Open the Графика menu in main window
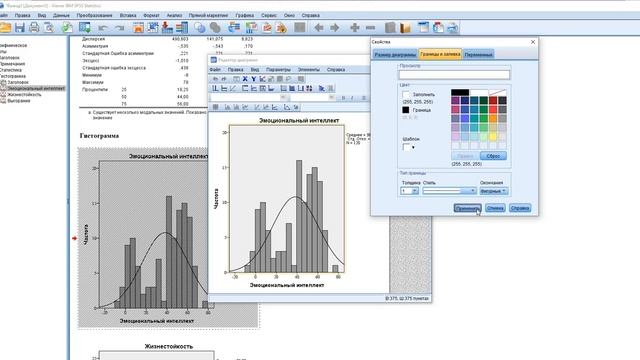The height and width of the screenshot is (360, 640). click(244, 15)
